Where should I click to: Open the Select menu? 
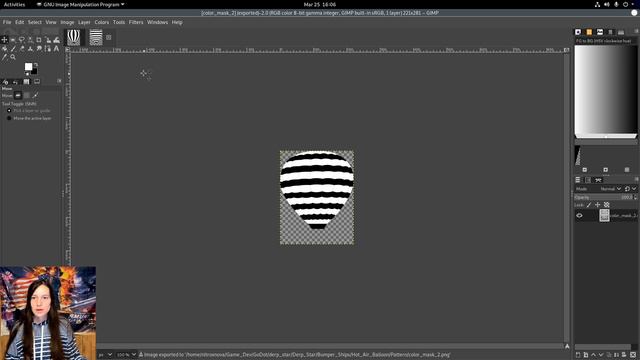(35, 22)
